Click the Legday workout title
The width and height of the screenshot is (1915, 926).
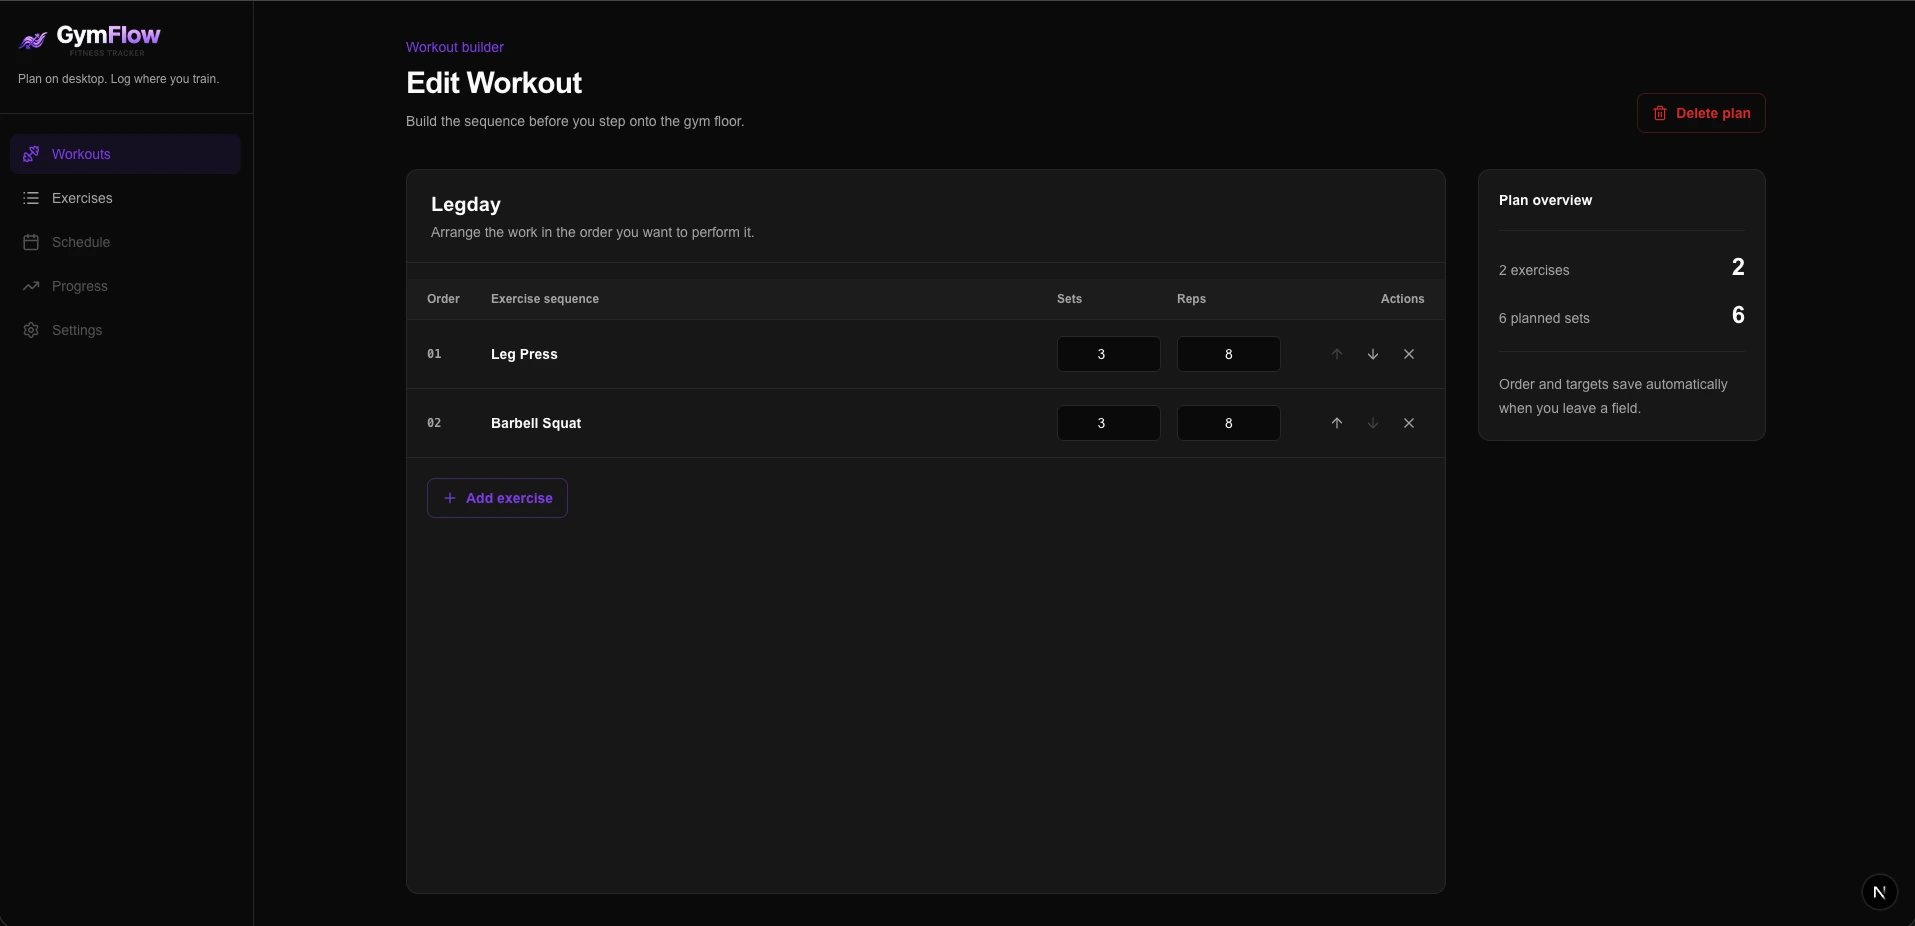466,204
